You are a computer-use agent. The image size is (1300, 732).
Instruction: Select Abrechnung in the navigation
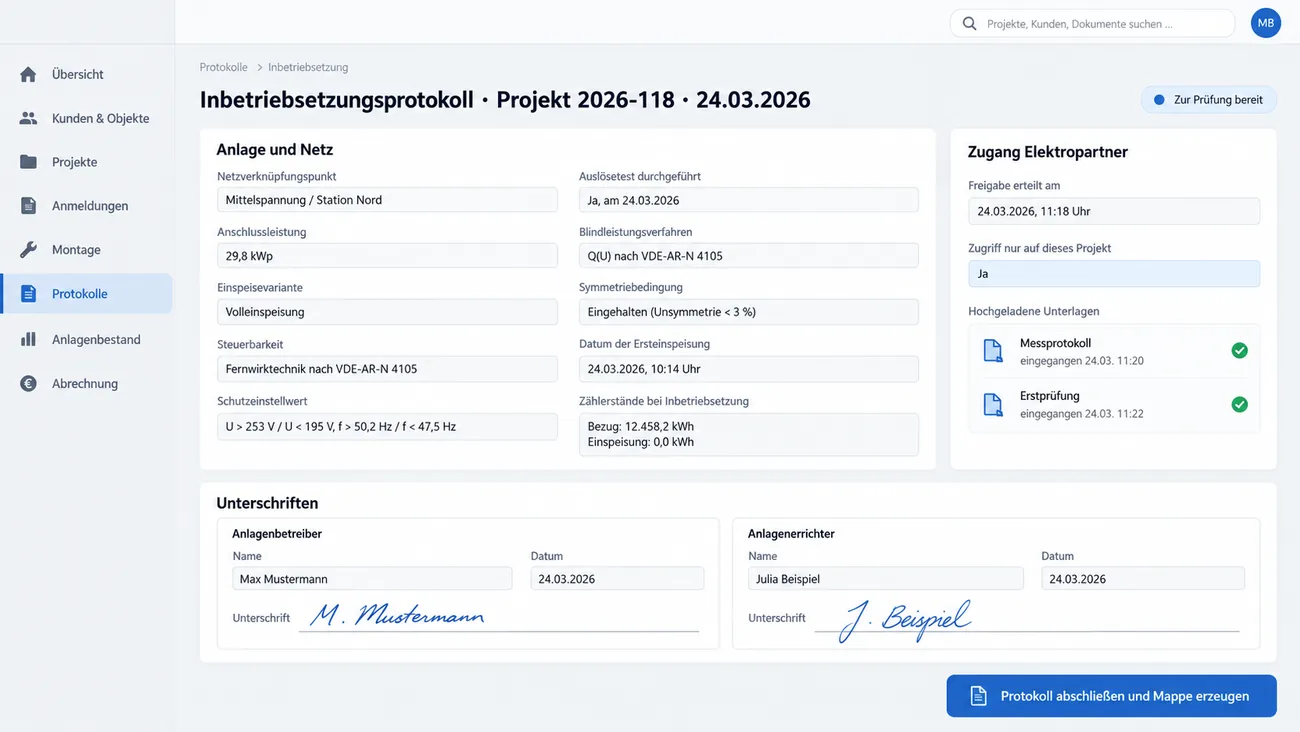click(86, 383)
